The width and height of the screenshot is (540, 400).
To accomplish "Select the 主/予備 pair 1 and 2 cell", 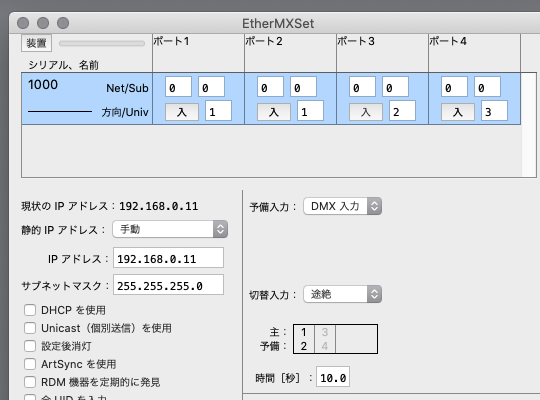I will 304,339.
